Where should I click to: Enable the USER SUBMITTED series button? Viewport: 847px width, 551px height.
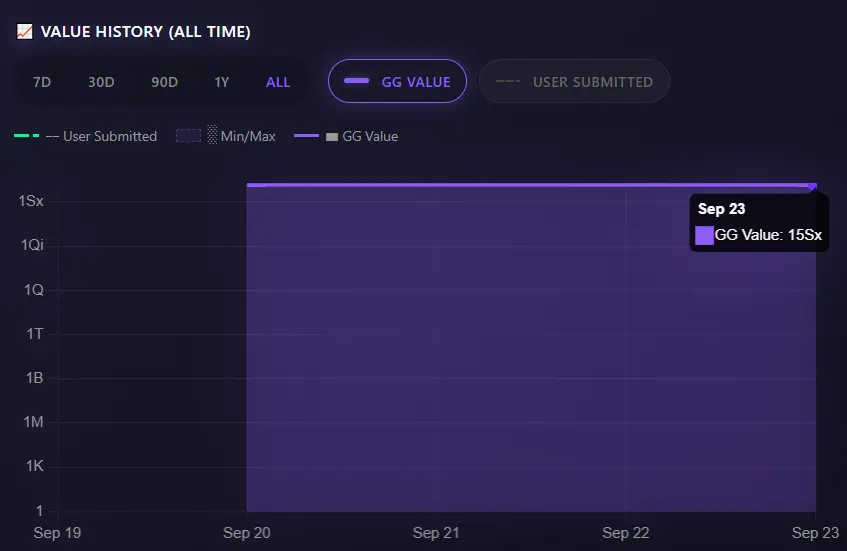coord(574,82)
